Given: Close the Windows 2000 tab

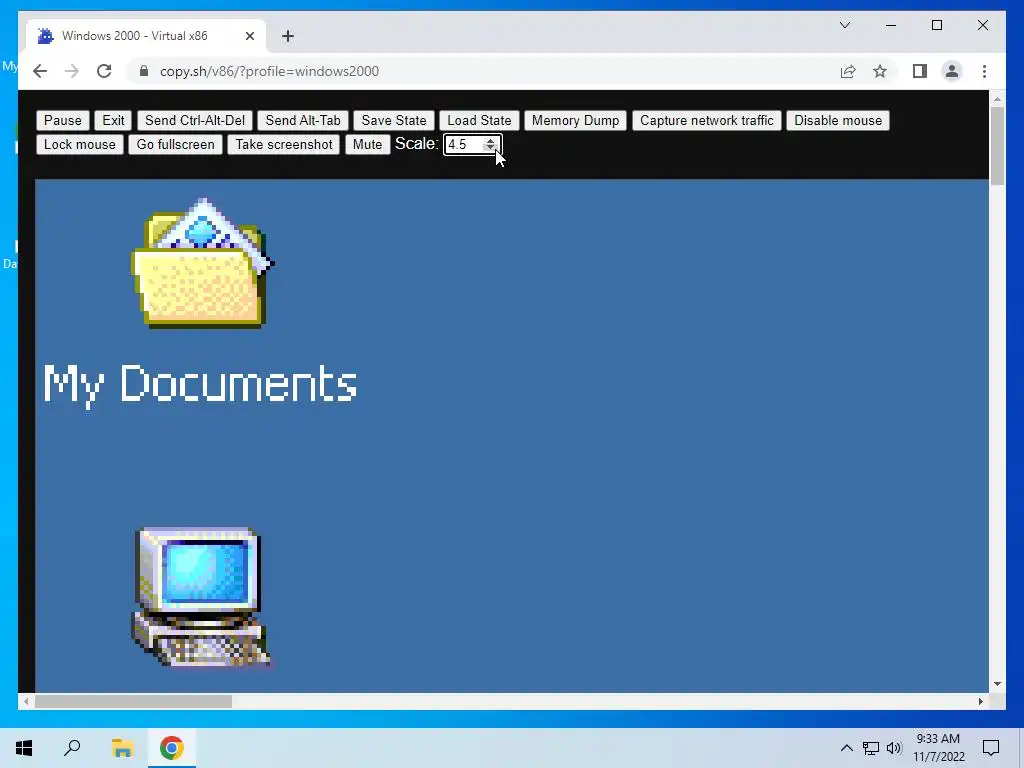Looking at the screenshot, I should pos(249,36).
